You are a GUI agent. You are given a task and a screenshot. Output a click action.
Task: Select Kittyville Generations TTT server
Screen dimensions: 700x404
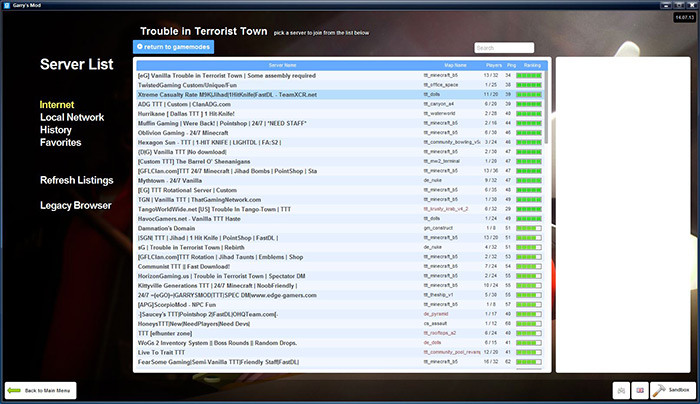(340, 286)
